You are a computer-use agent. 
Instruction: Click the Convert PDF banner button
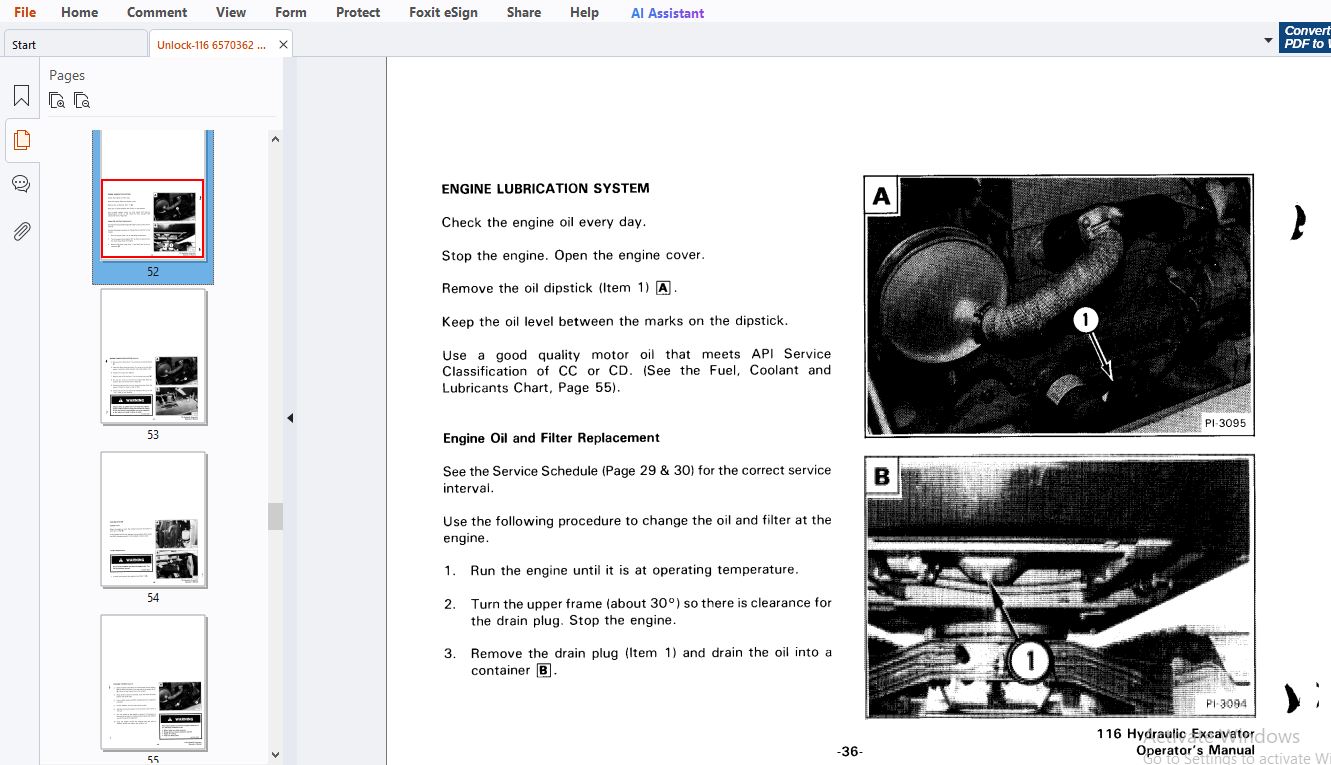(x=1305, y=38)
